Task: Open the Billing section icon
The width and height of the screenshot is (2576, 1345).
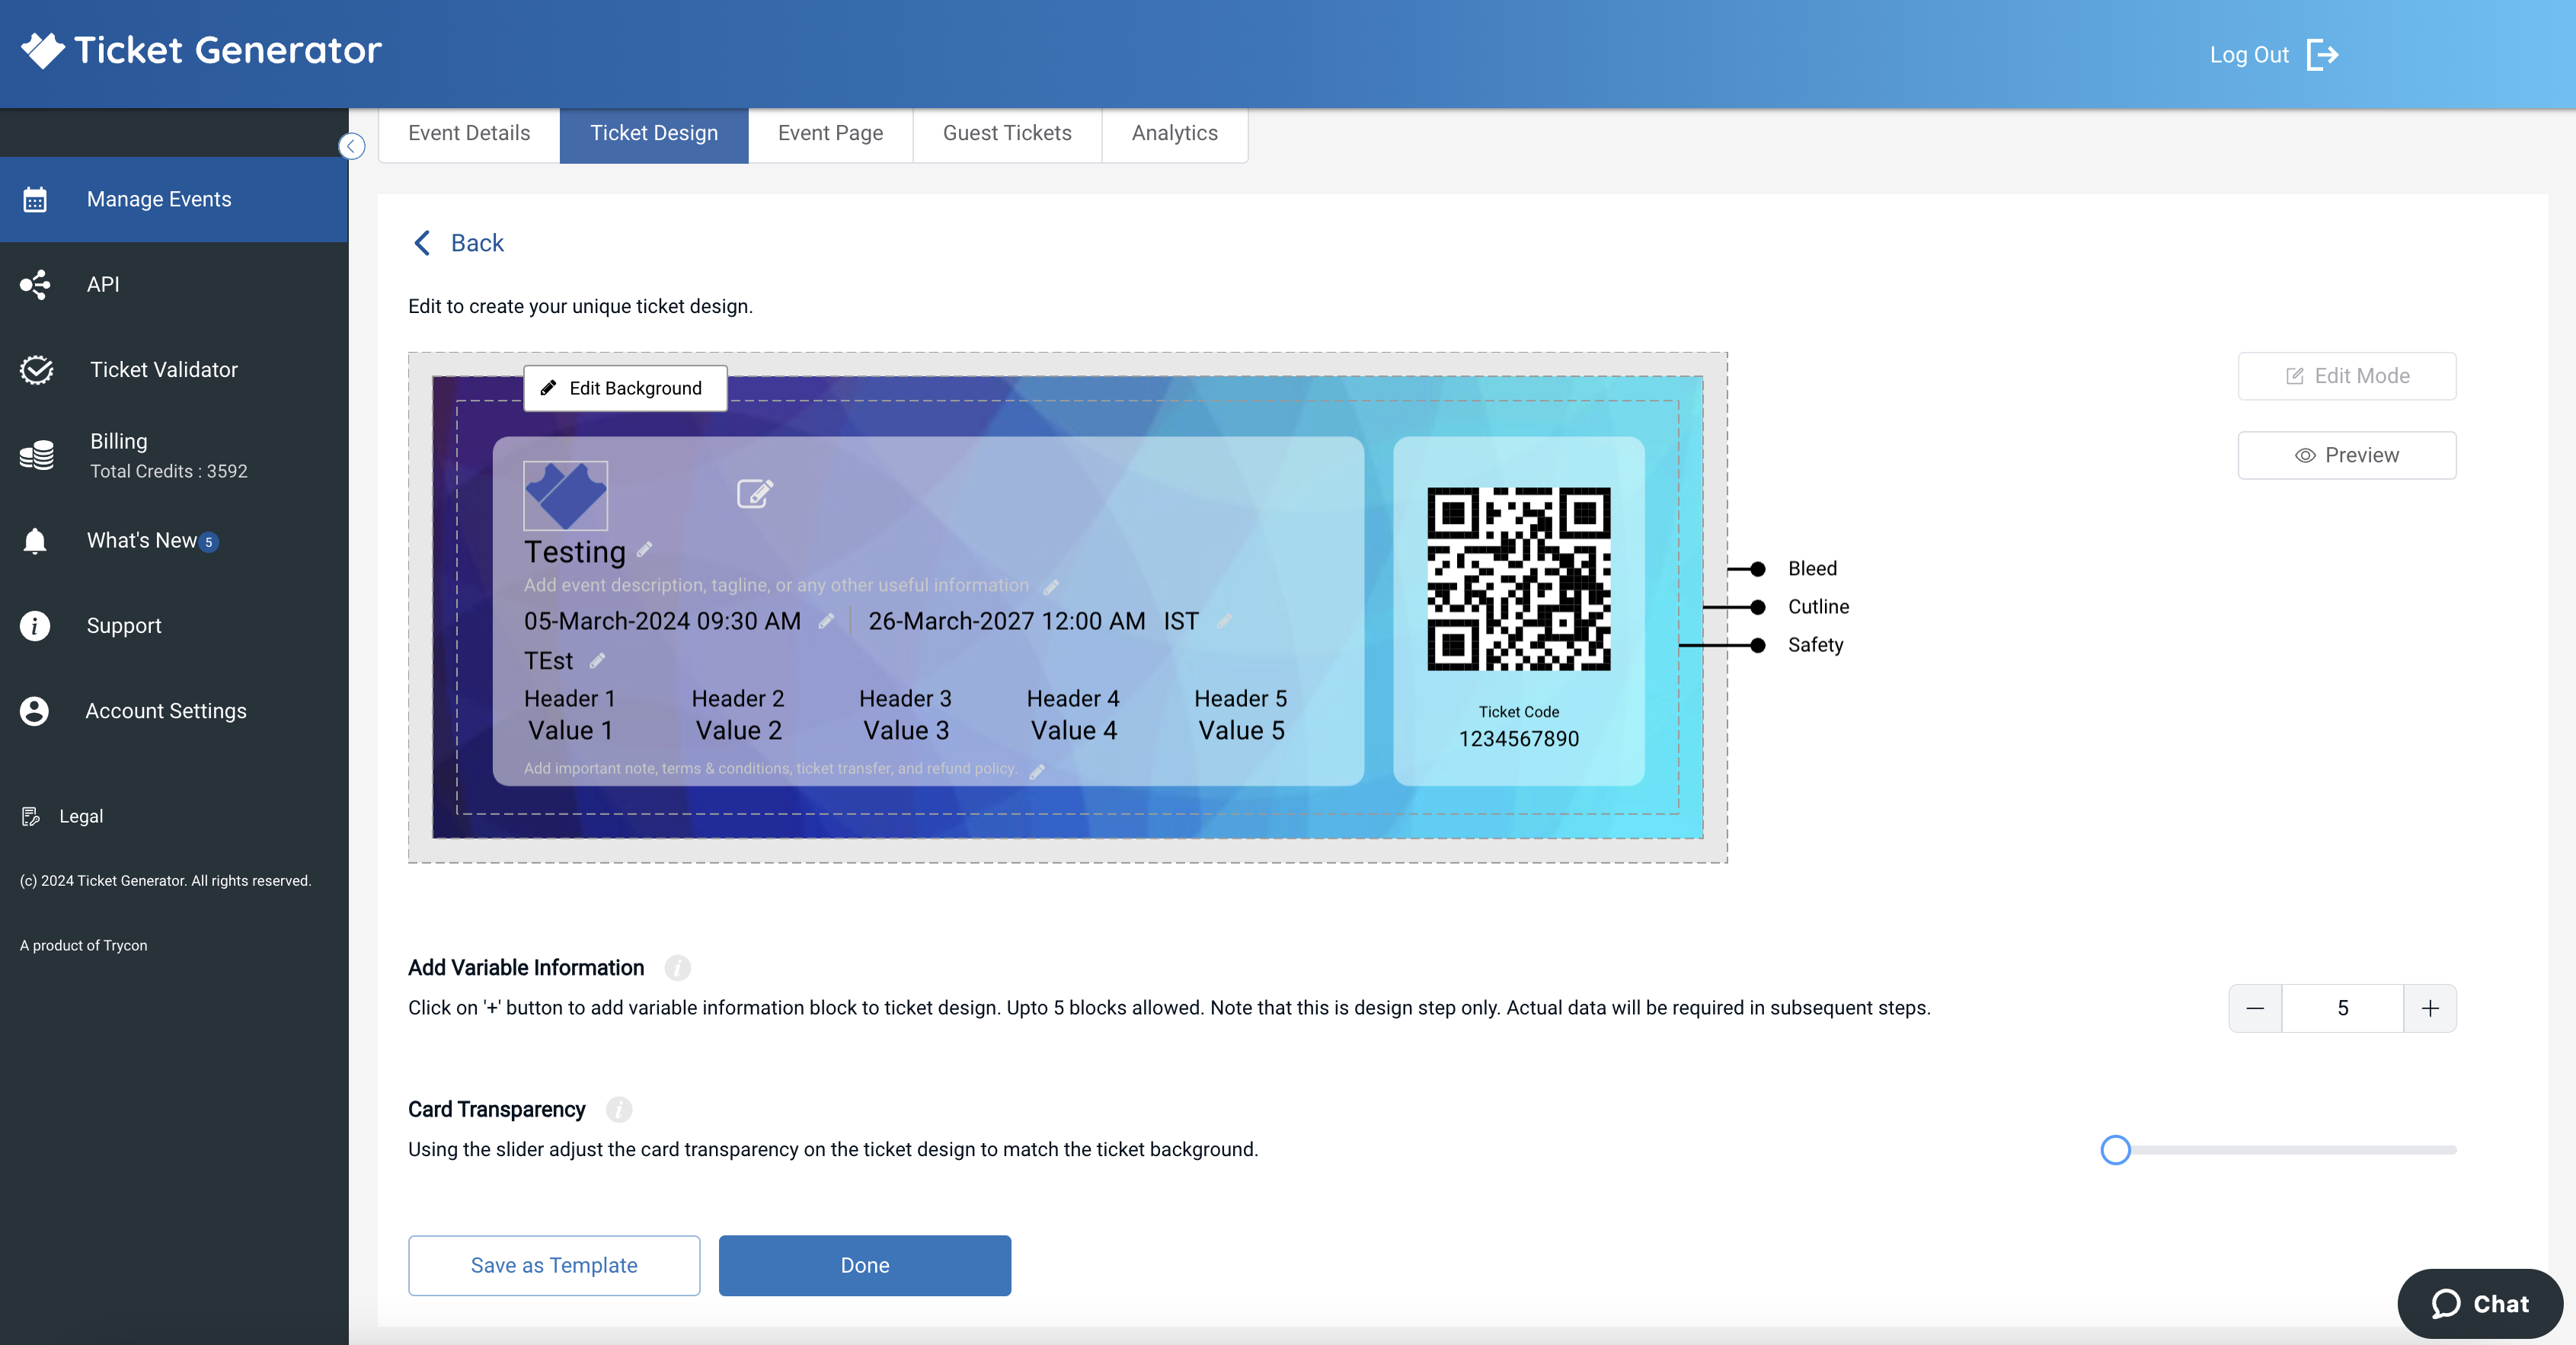Action: pos(35,454)
